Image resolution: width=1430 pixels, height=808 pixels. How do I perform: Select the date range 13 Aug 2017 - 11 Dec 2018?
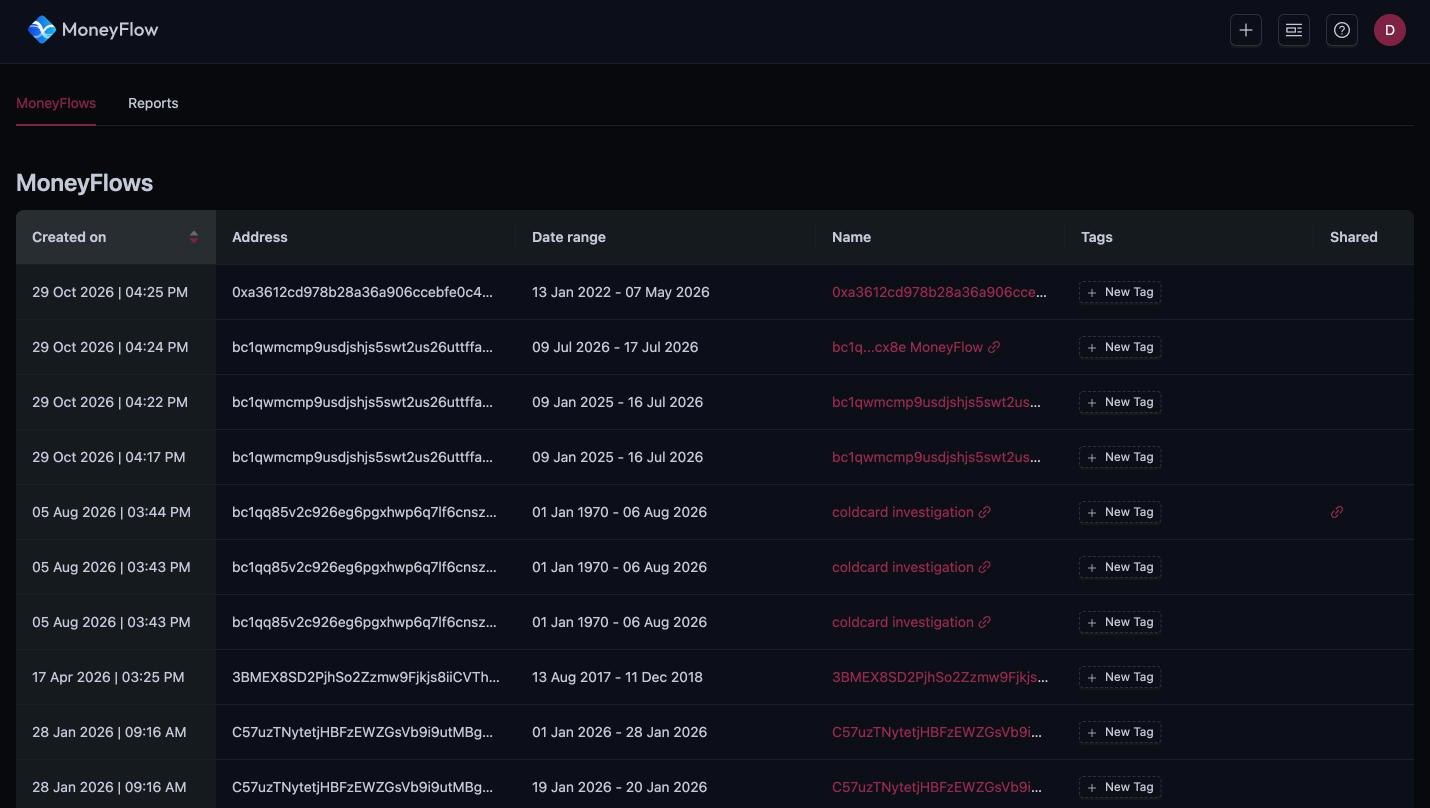(617, 677)
